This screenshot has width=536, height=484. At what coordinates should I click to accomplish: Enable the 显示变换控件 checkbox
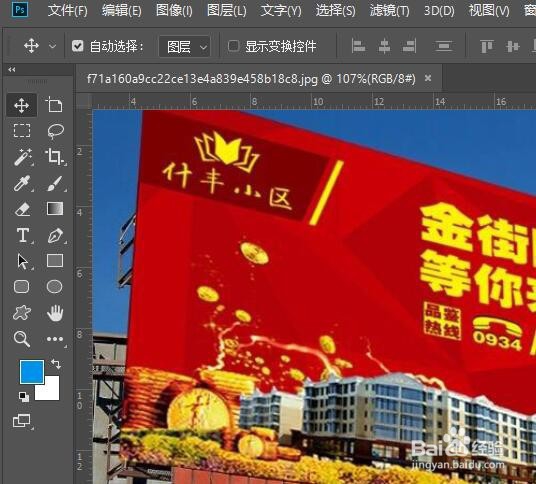point(233,45)
